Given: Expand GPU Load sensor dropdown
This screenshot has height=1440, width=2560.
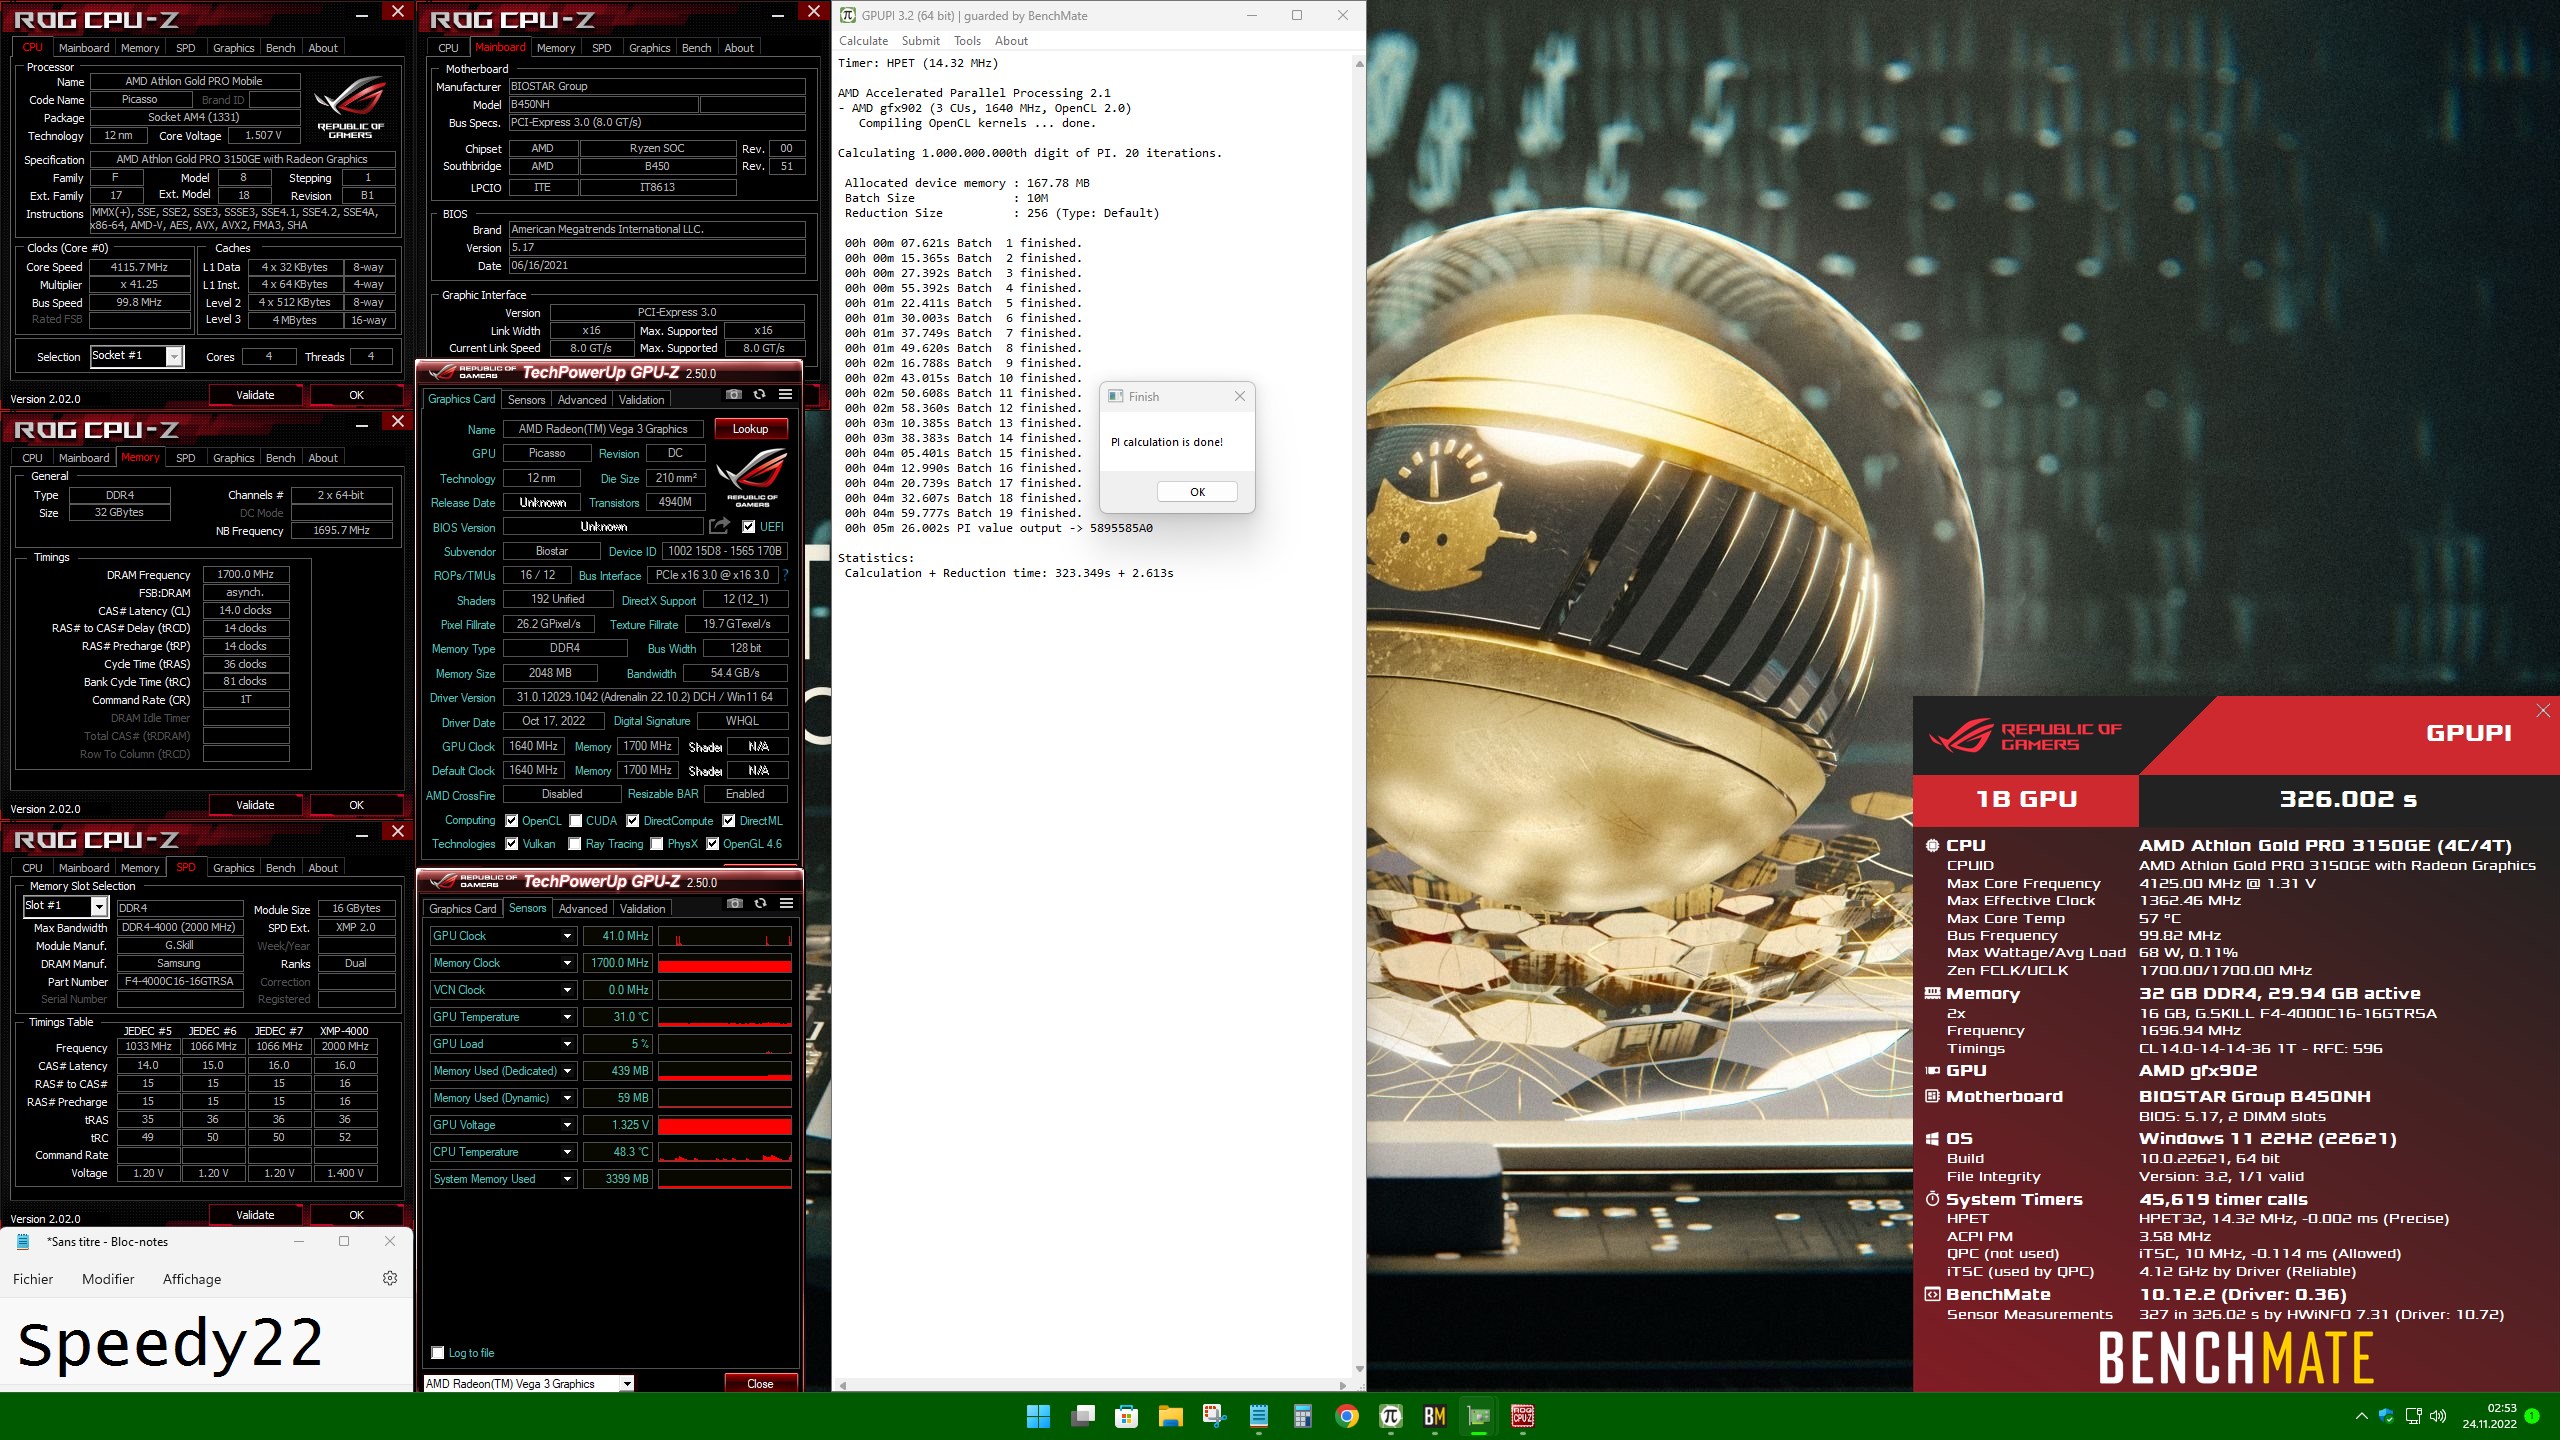Looking at the screenshot, I should click(x=567, y=1044).
